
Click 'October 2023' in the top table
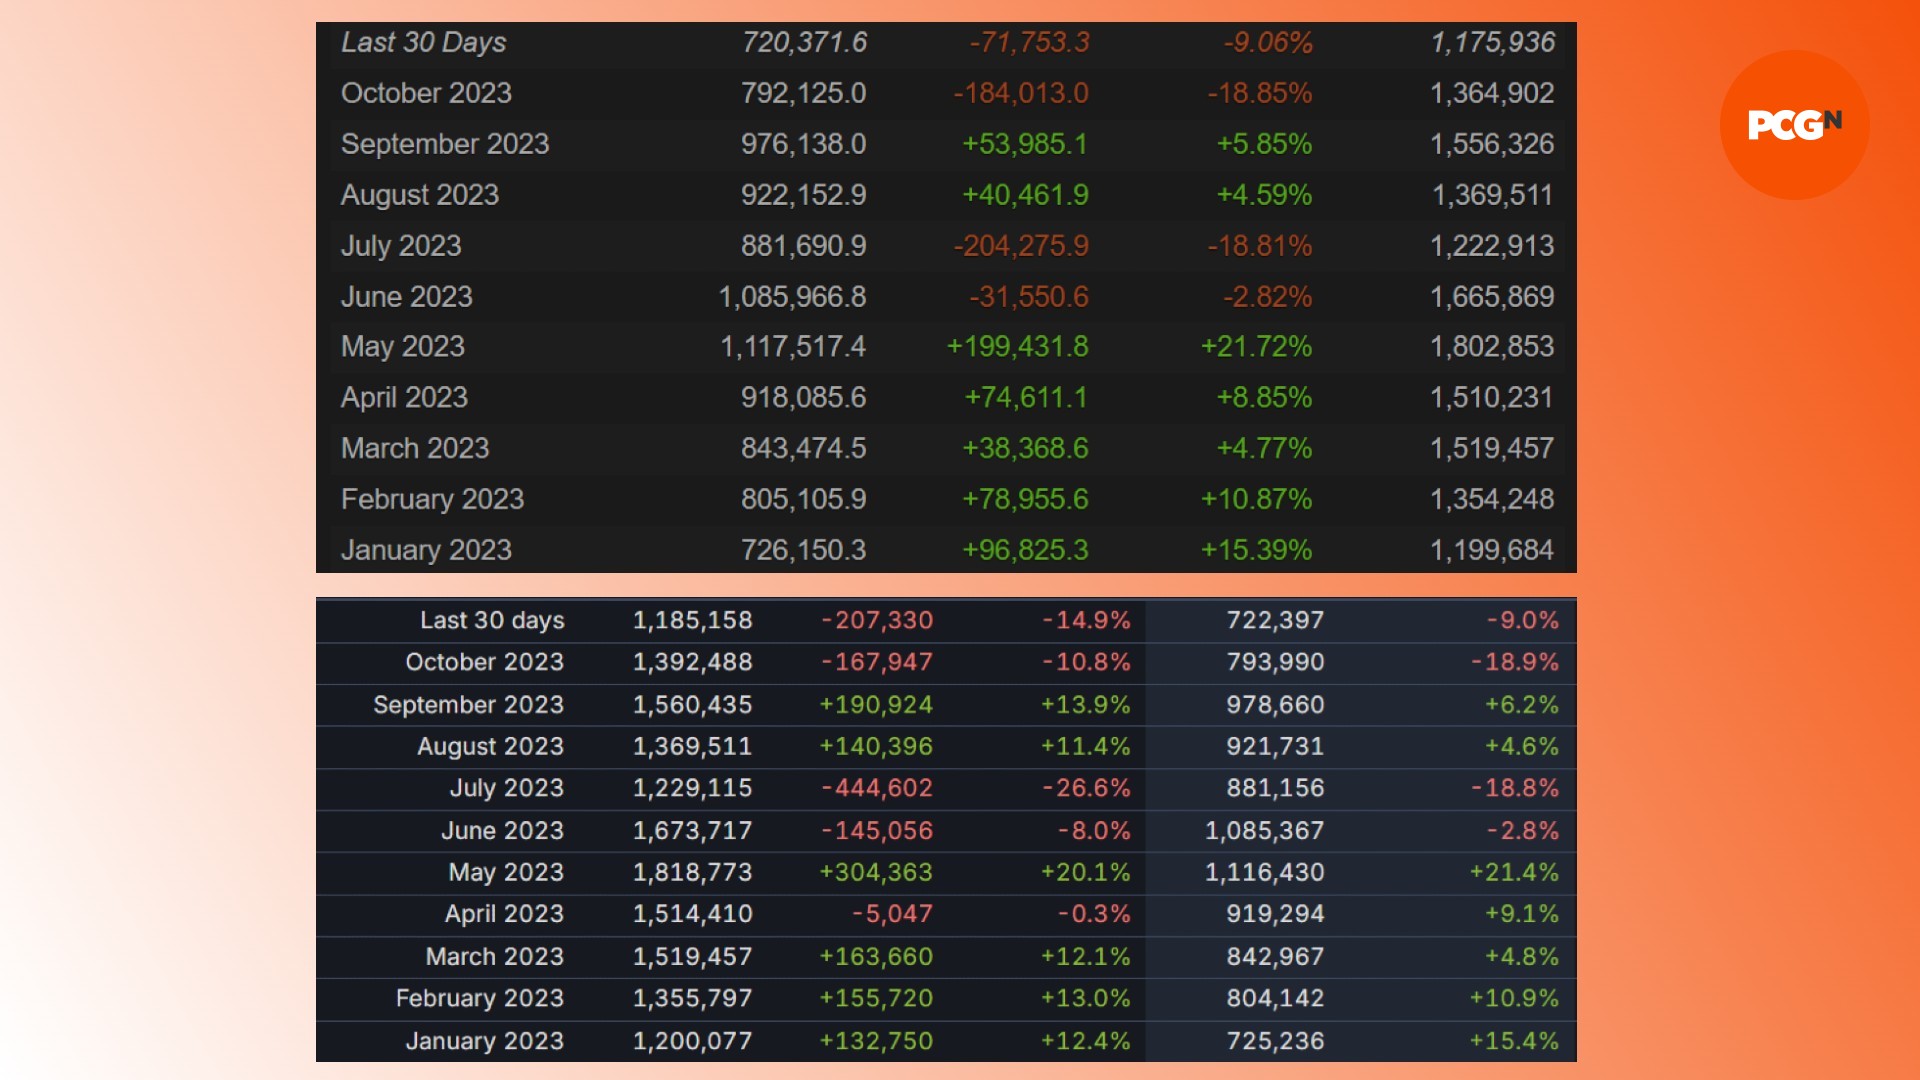pyautogui.click(x=426, y=93)
